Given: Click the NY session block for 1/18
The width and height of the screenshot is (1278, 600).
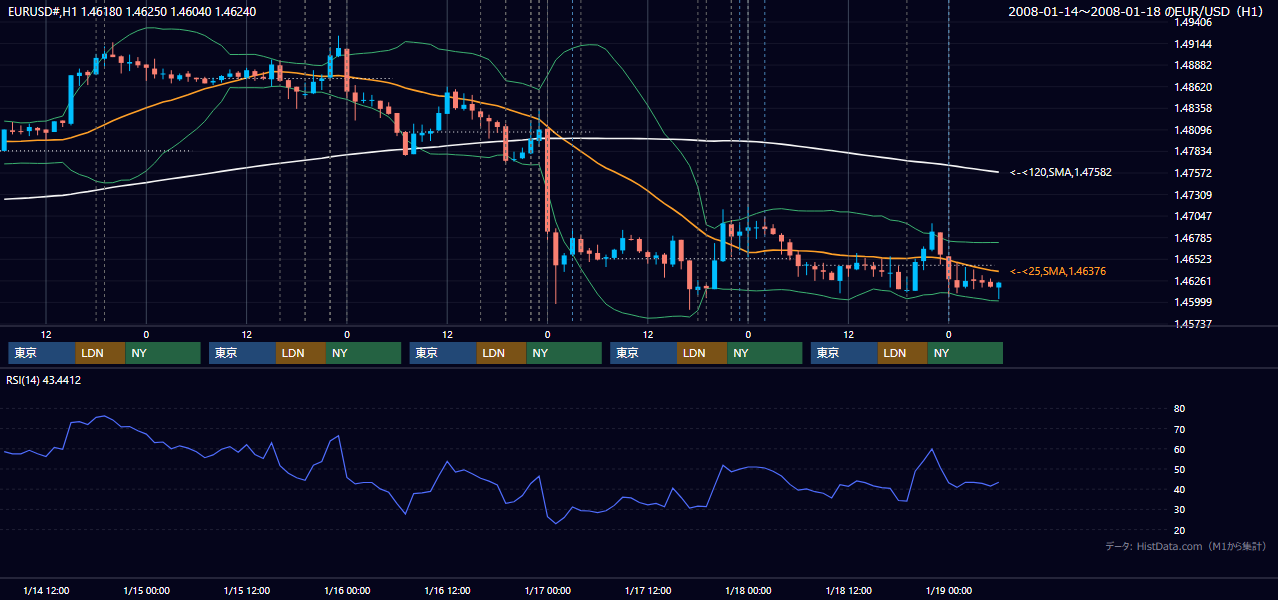Looking at the screenshot, I should 965,353.
